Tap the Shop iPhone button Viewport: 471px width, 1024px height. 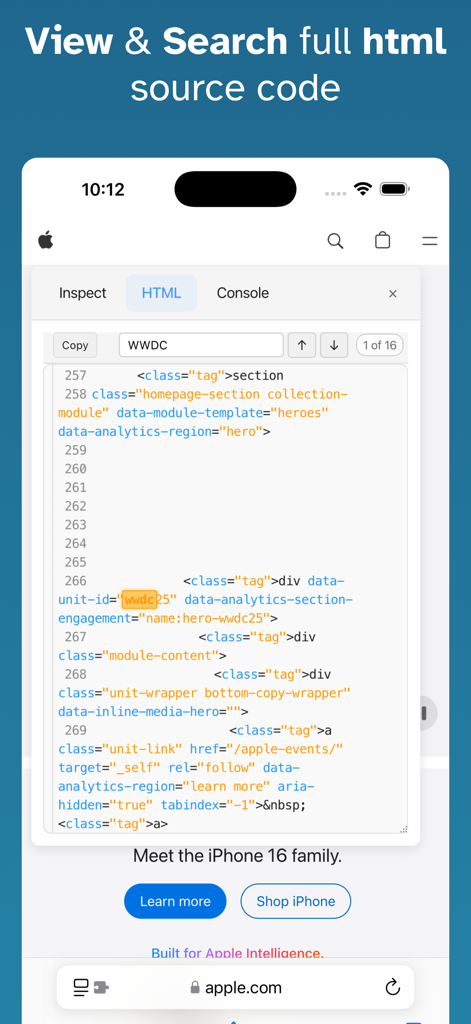tap(296, 901)
